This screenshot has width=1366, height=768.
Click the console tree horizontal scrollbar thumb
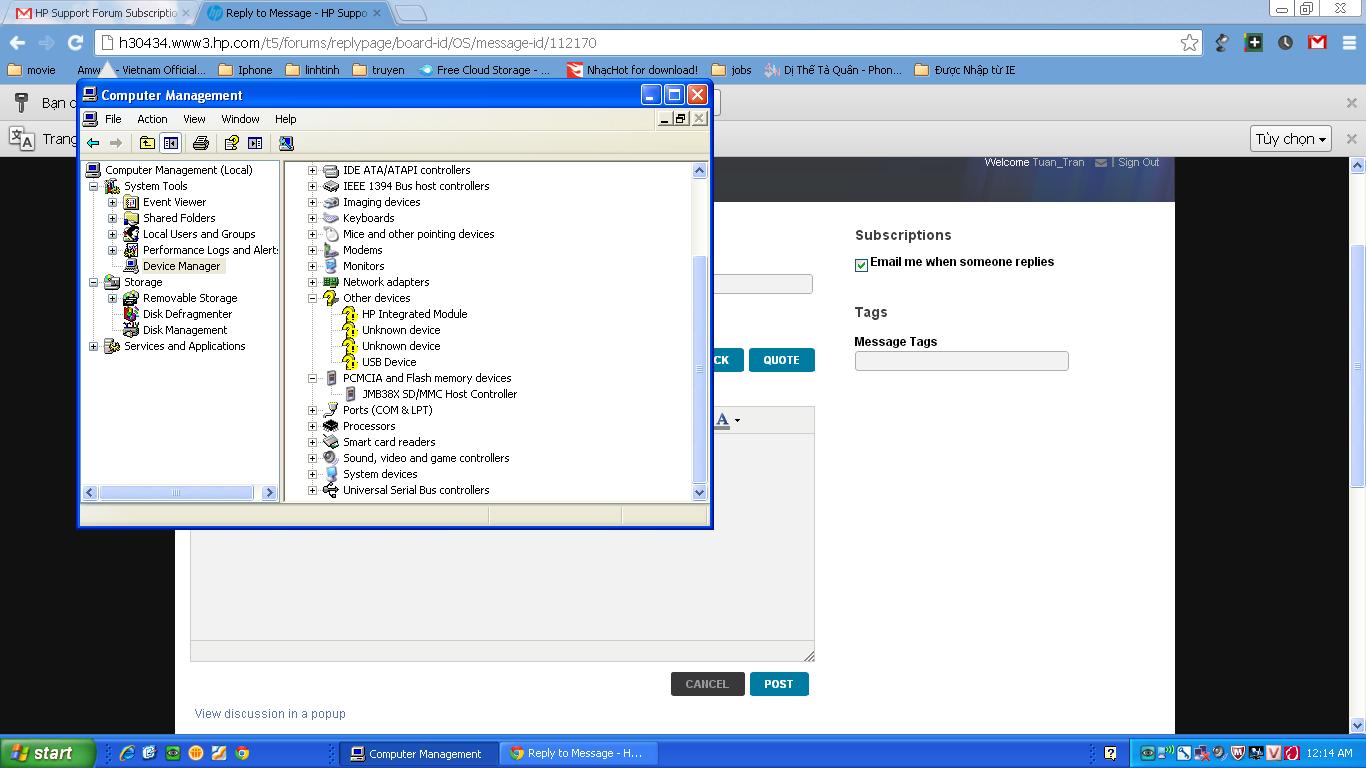coord(176,492)
